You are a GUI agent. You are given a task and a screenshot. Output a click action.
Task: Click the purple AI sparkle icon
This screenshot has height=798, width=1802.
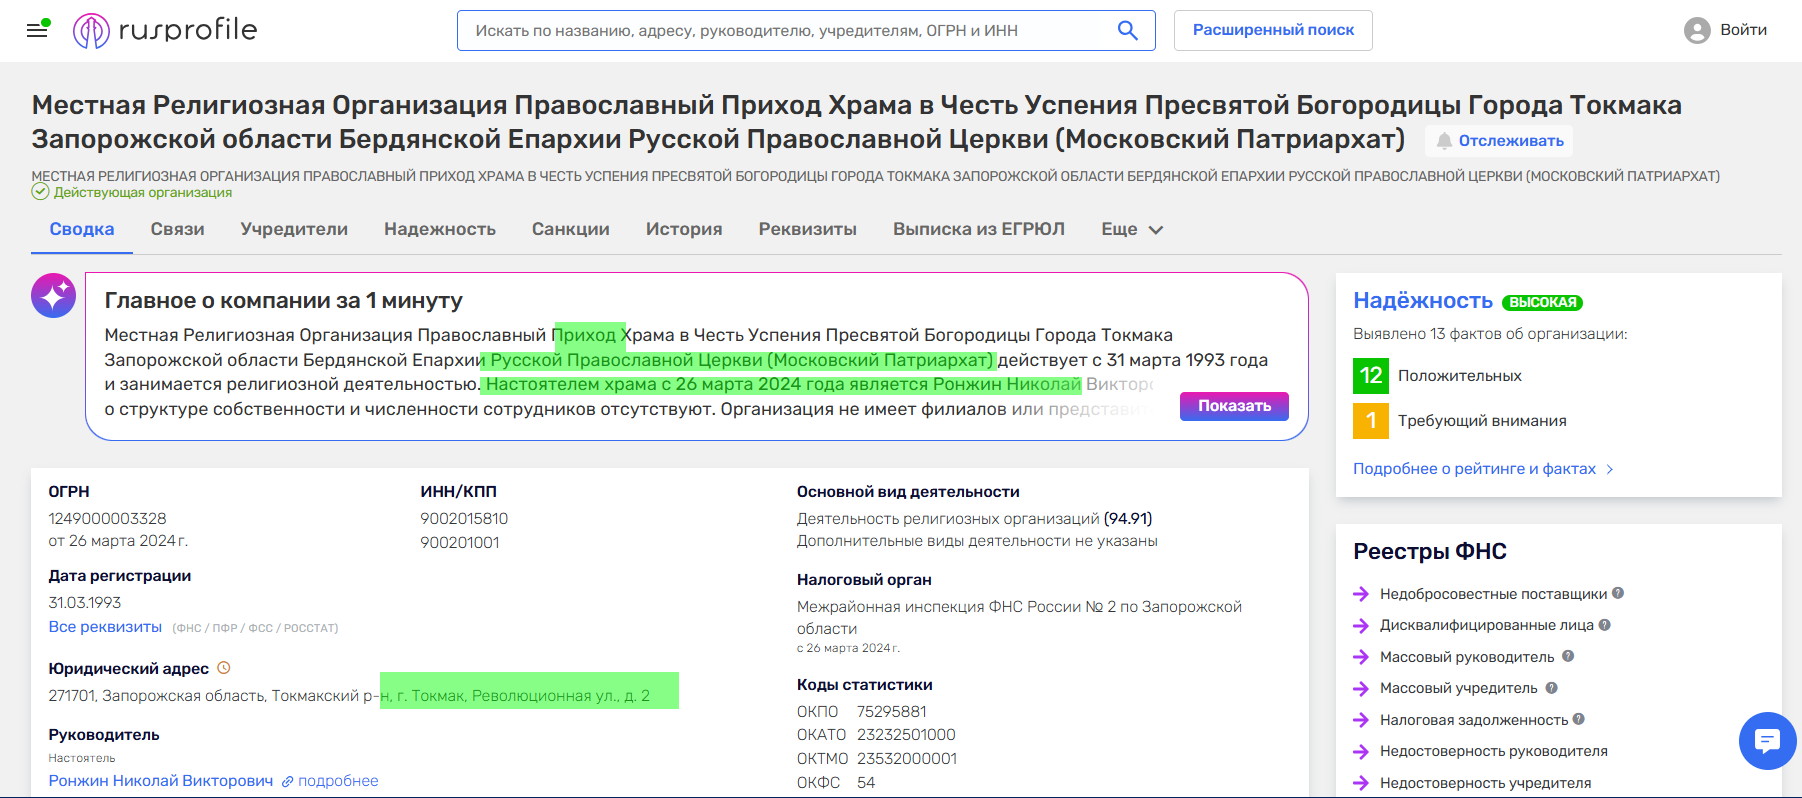[x=54, y=295]
